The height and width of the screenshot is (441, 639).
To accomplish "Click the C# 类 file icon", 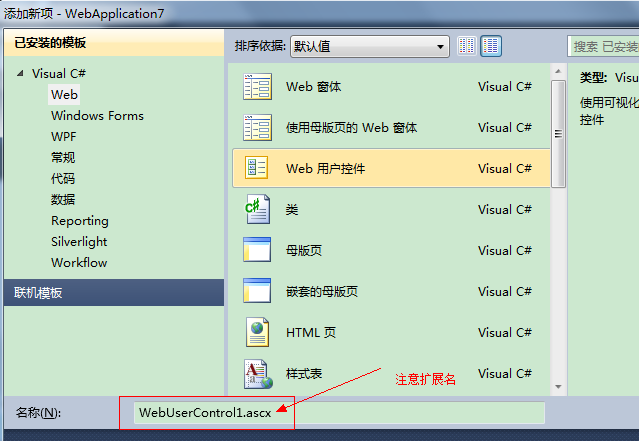I will [258, 209].
